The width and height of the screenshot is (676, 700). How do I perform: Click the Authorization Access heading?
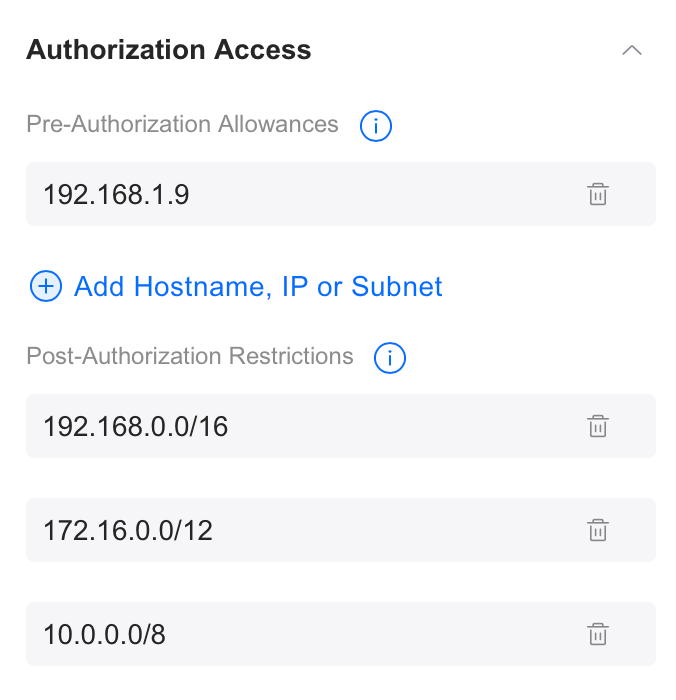pos(168,50)
